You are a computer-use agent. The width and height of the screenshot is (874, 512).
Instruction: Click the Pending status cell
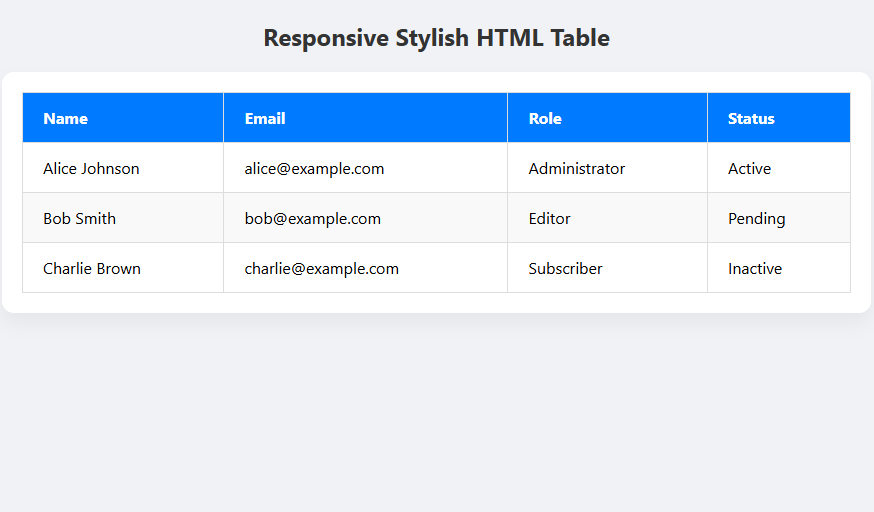click(x=756, y=218)
